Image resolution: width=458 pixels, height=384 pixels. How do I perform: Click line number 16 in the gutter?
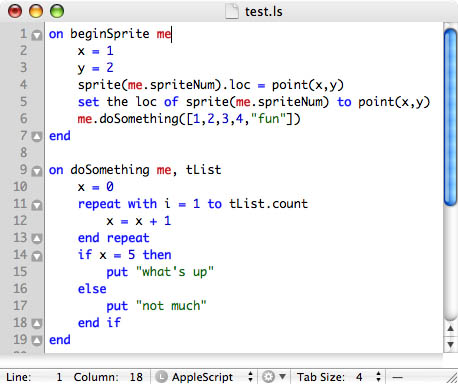(x=20, y=288)
